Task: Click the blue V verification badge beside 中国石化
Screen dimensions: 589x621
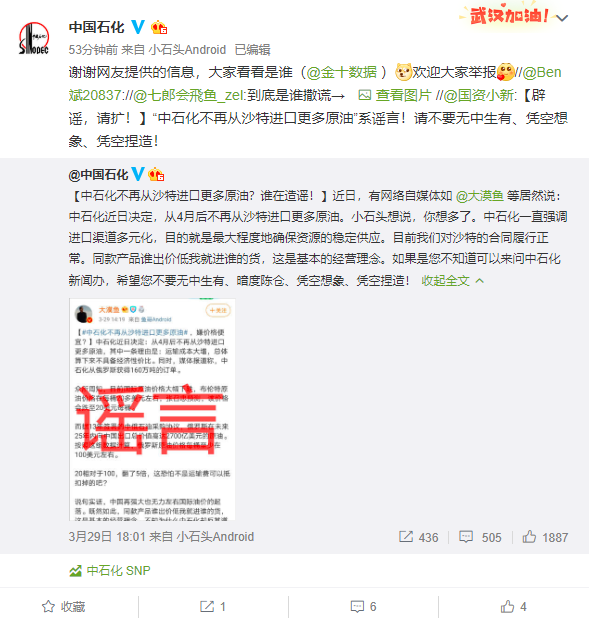Action: (x=138, y=27)
